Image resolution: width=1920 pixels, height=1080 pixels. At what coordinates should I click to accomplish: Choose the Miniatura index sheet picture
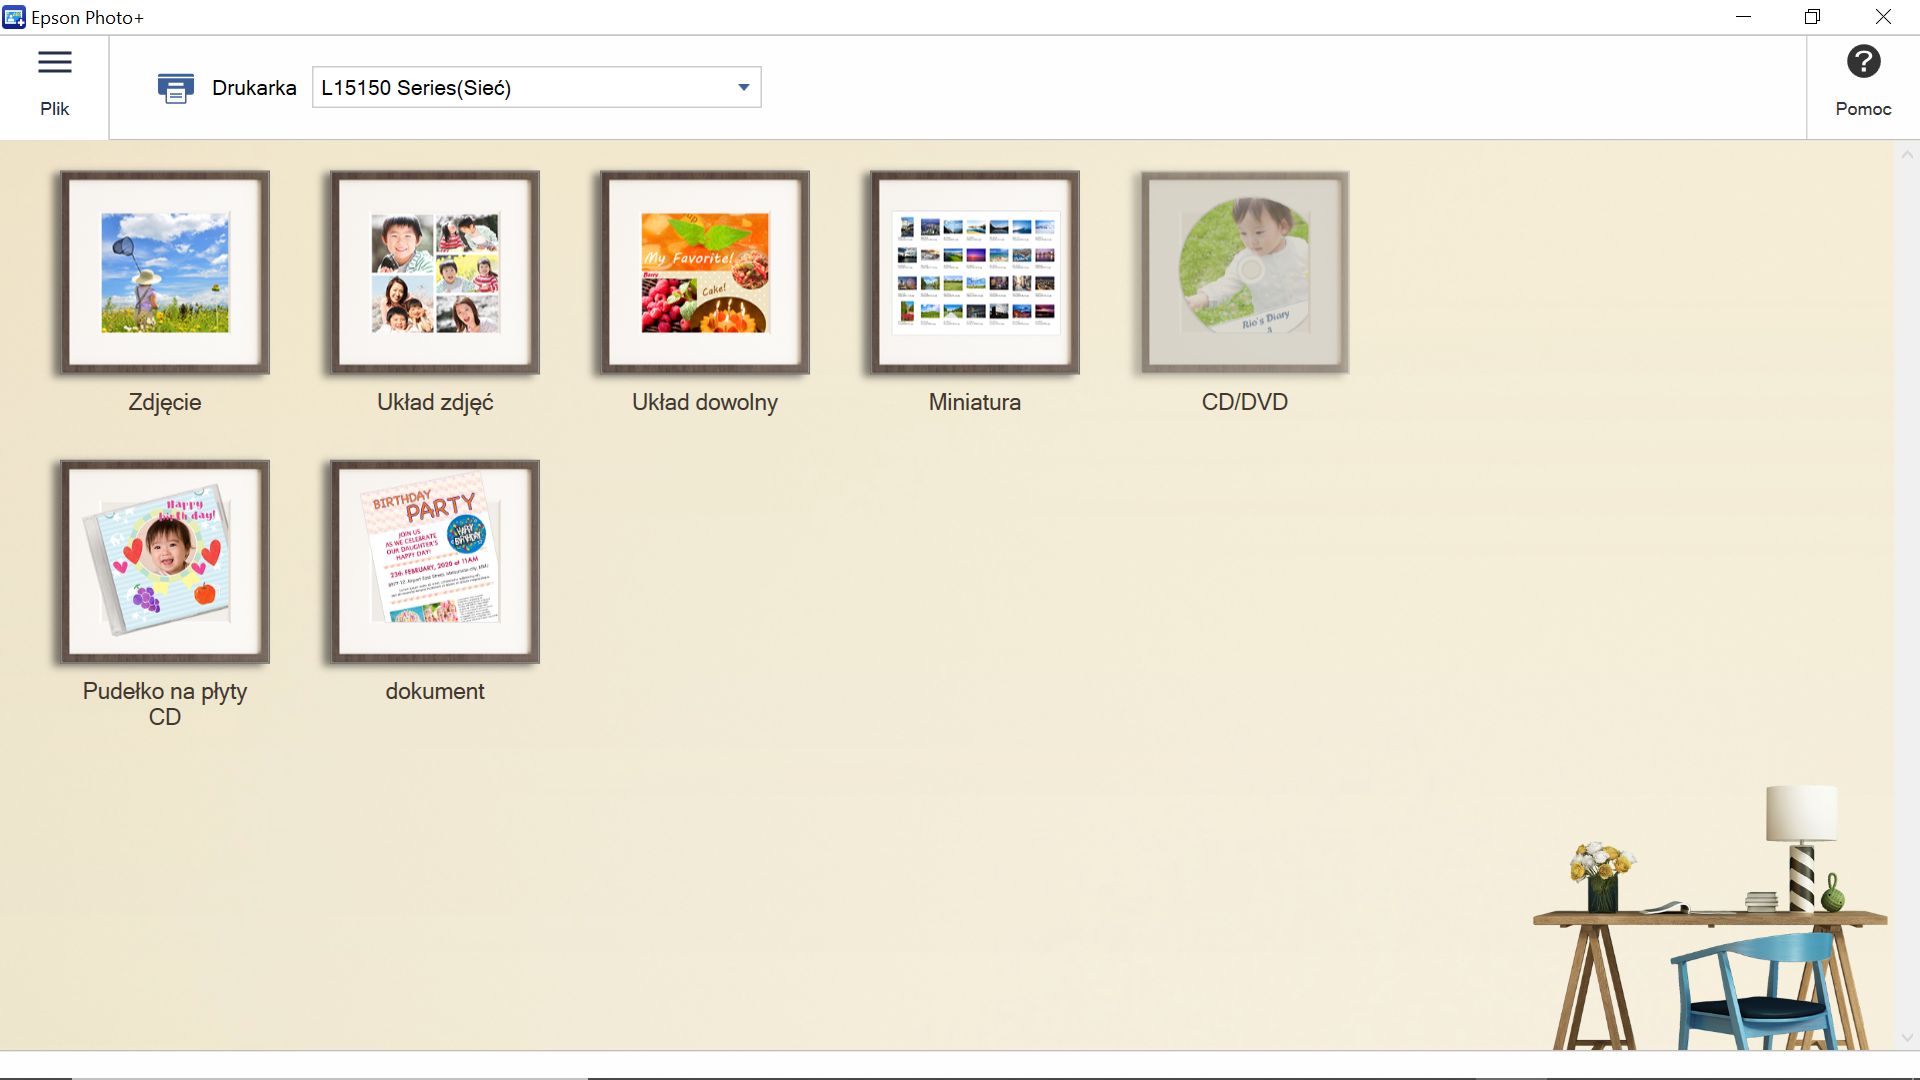coord(975,272)
